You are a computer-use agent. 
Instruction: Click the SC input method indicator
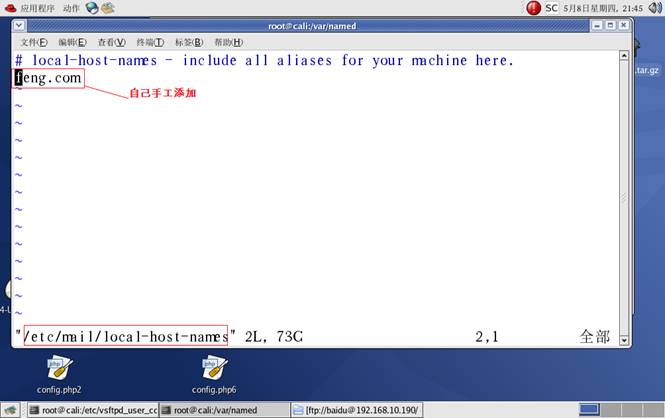click(551, 8)
